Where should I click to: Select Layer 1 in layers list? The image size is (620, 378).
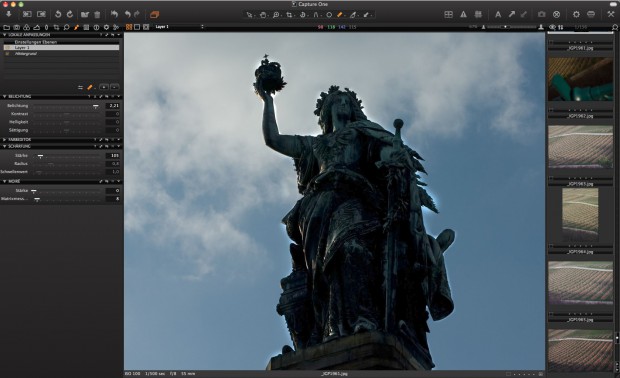tap(61, 47)
